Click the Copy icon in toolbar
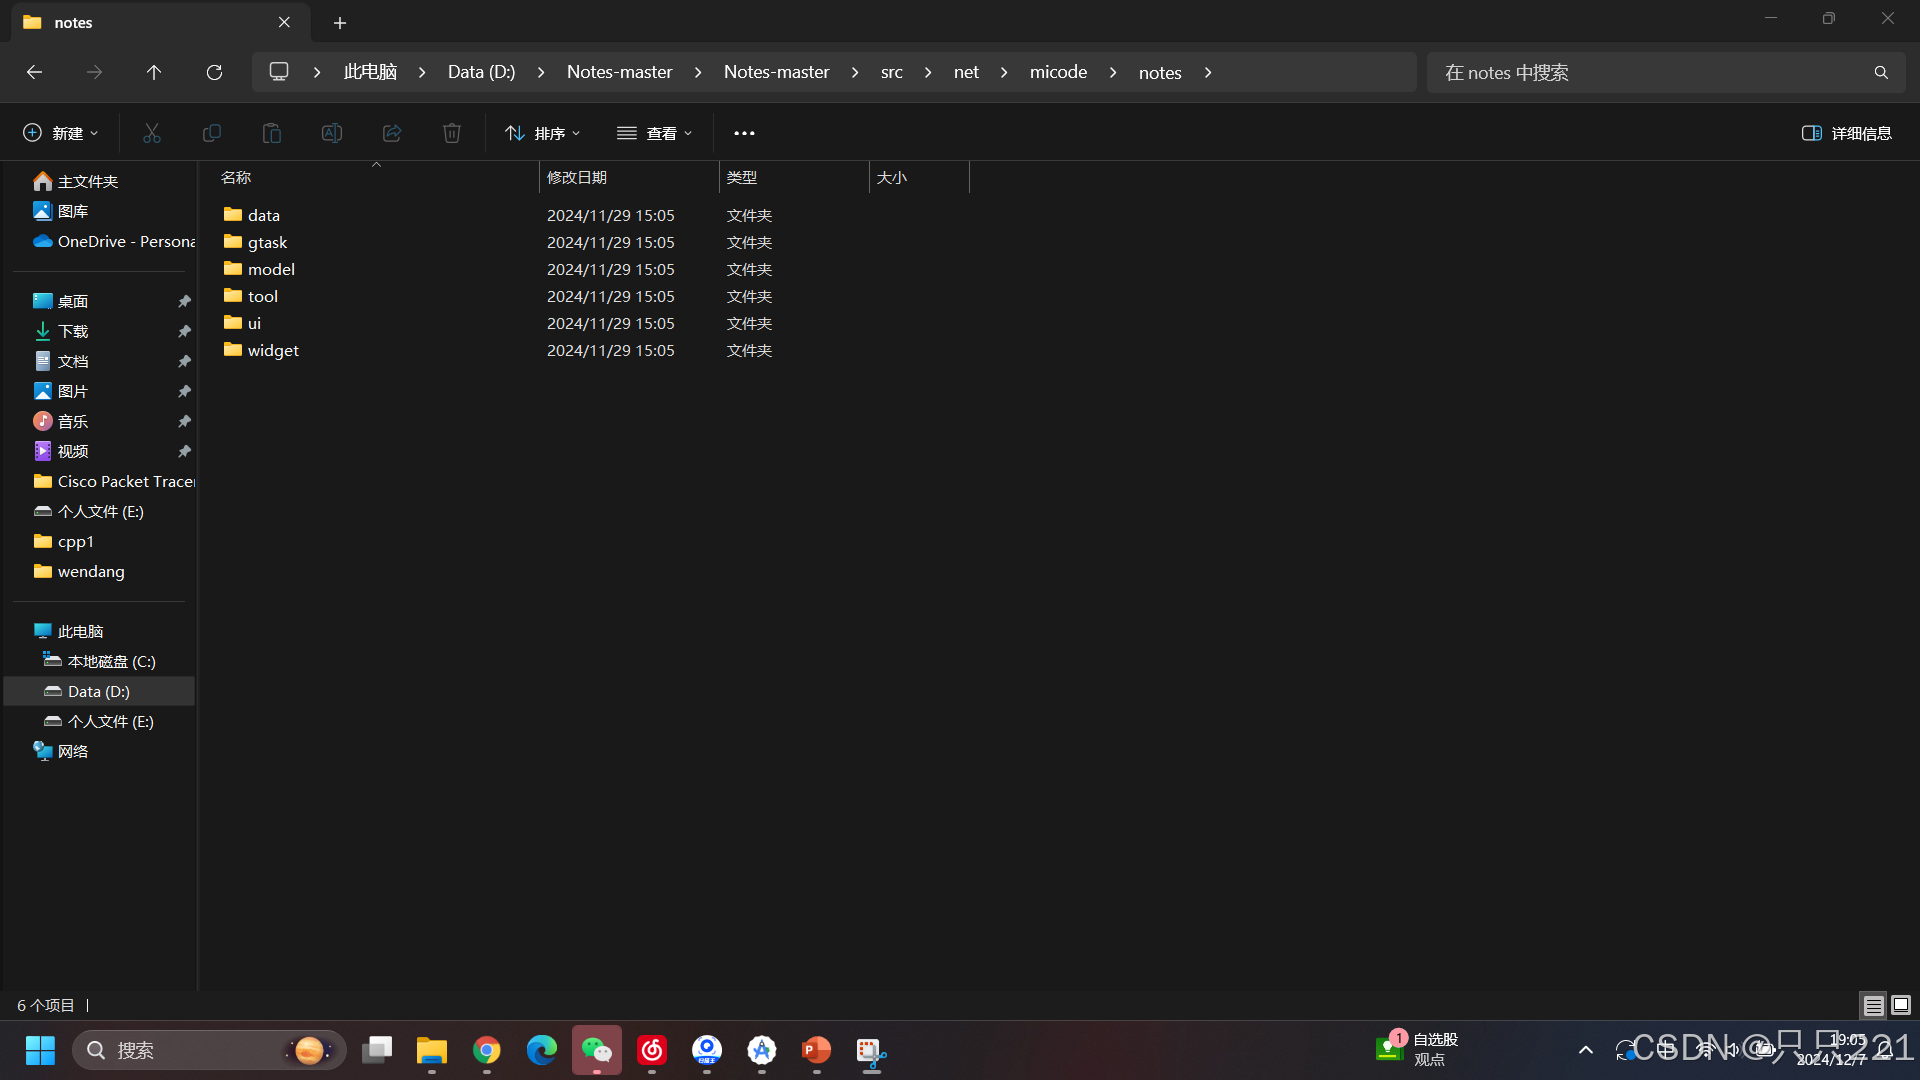Screen dimensions: 1920x1080 point(212,133)
